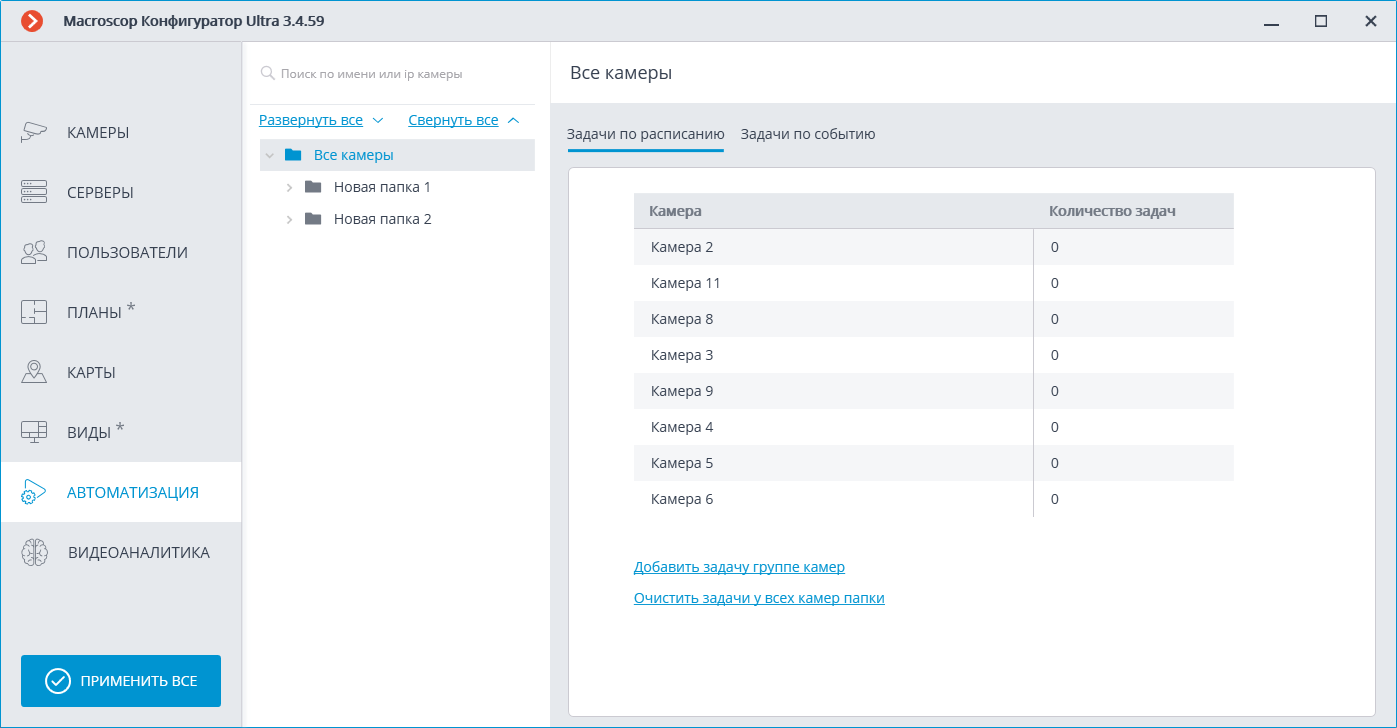Click the folder icon of Новая папка 2
The width and height of the screenshot is (1397, 728).
313,219
